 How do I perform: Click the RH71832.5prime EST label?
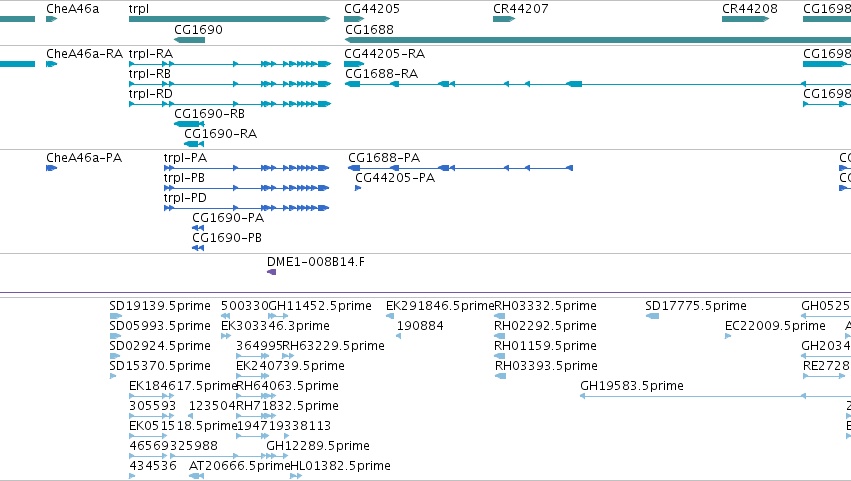[x=288, y=406]
